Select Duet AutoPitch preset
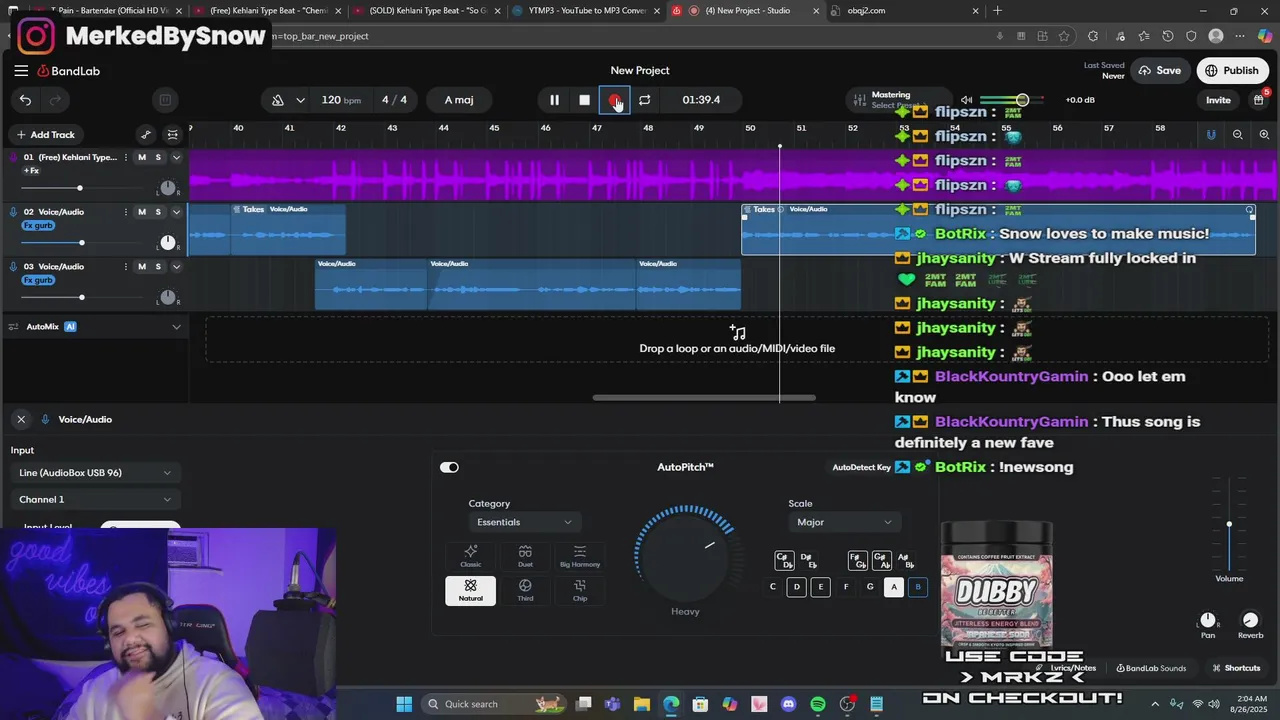Screen dimensions: 1280x720 [x=525, y=556]
